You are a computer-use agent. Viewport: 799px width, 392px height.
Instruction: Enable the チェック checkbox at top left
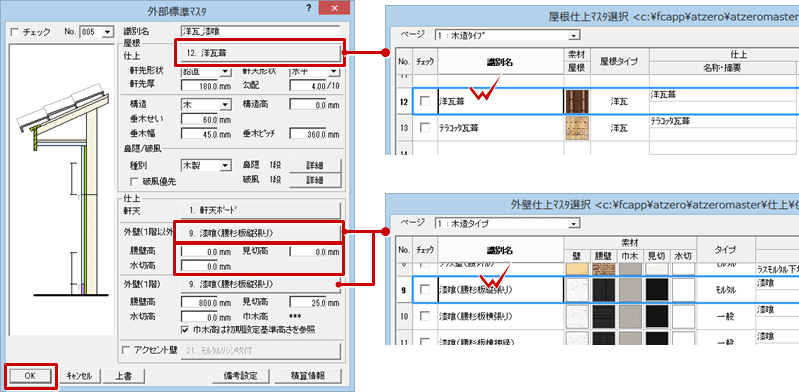pyautogui.click(x=14, y=32)
